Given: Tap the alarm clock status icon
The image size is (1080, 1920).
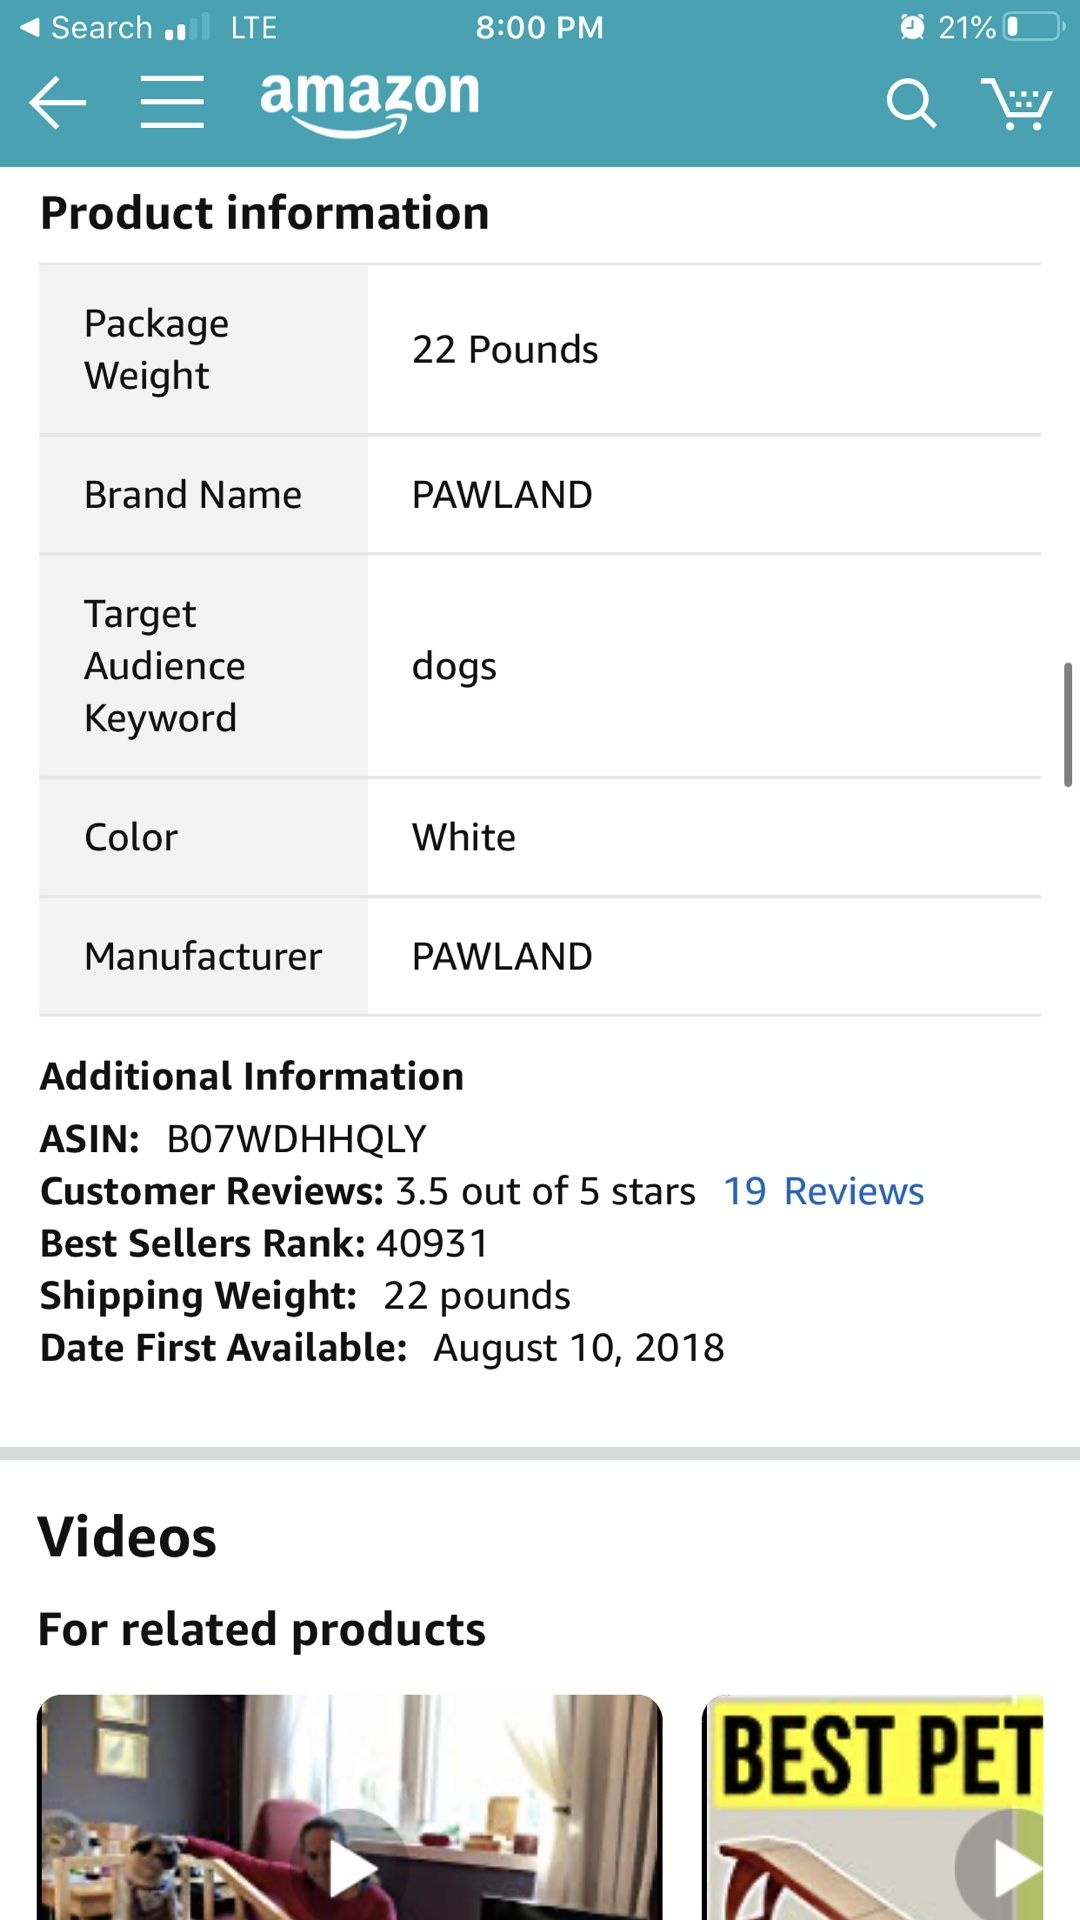Looking at the screenshot, I should coord(912,27).
